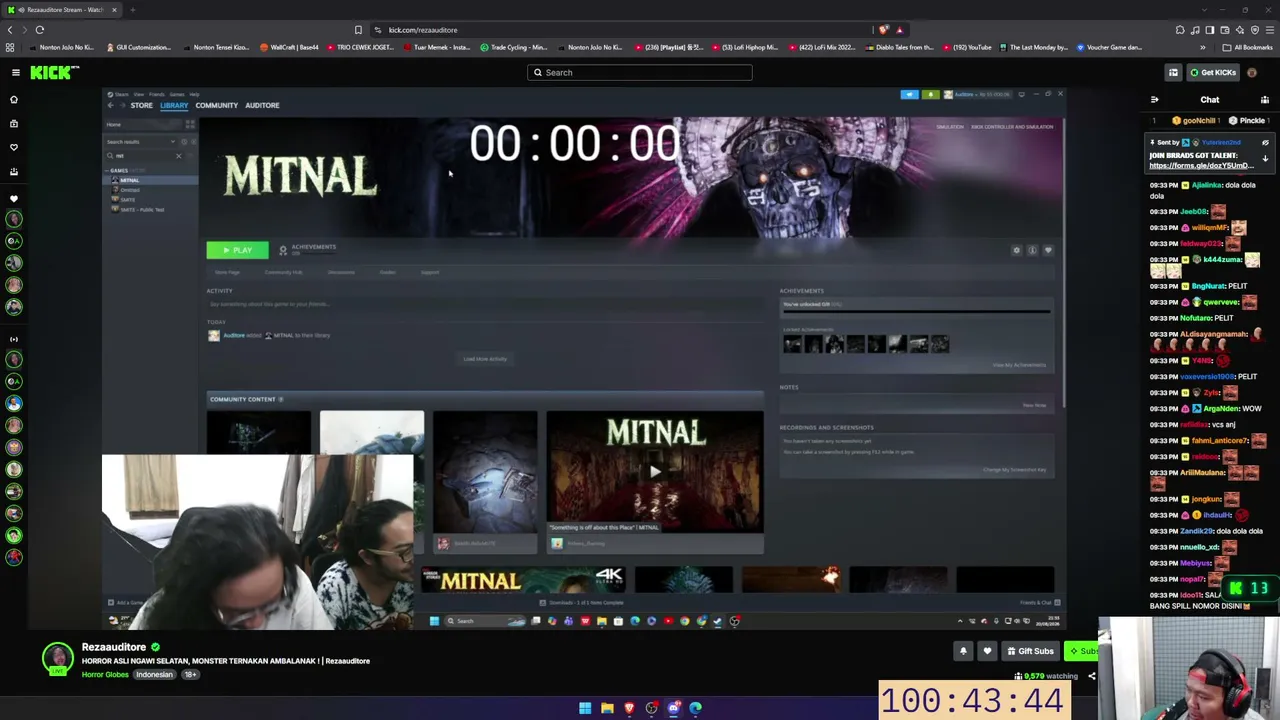Open Browse icon in Kick sidebar
This screenshot has height=720, width=1280.
14,123
